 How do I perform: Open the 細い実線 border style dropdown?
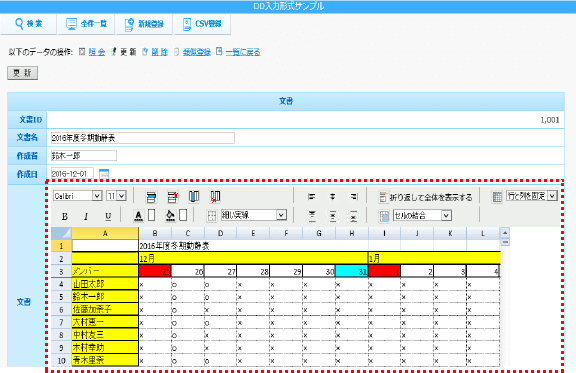tap(253, 215)
